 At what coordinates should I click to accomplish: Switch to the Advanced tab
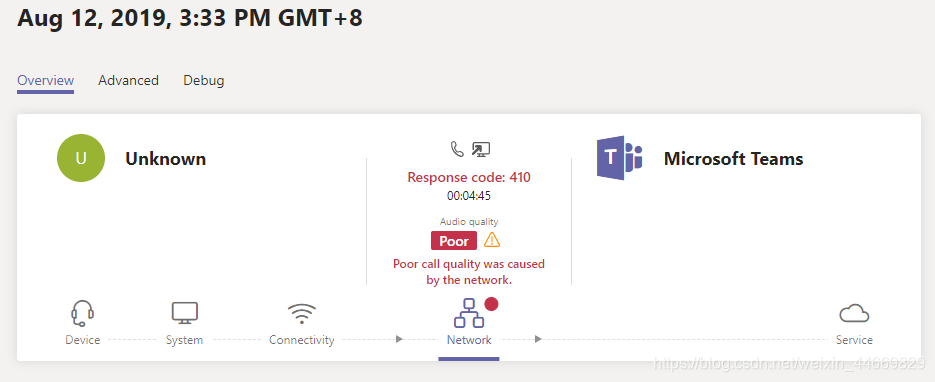tap(128, 80)
